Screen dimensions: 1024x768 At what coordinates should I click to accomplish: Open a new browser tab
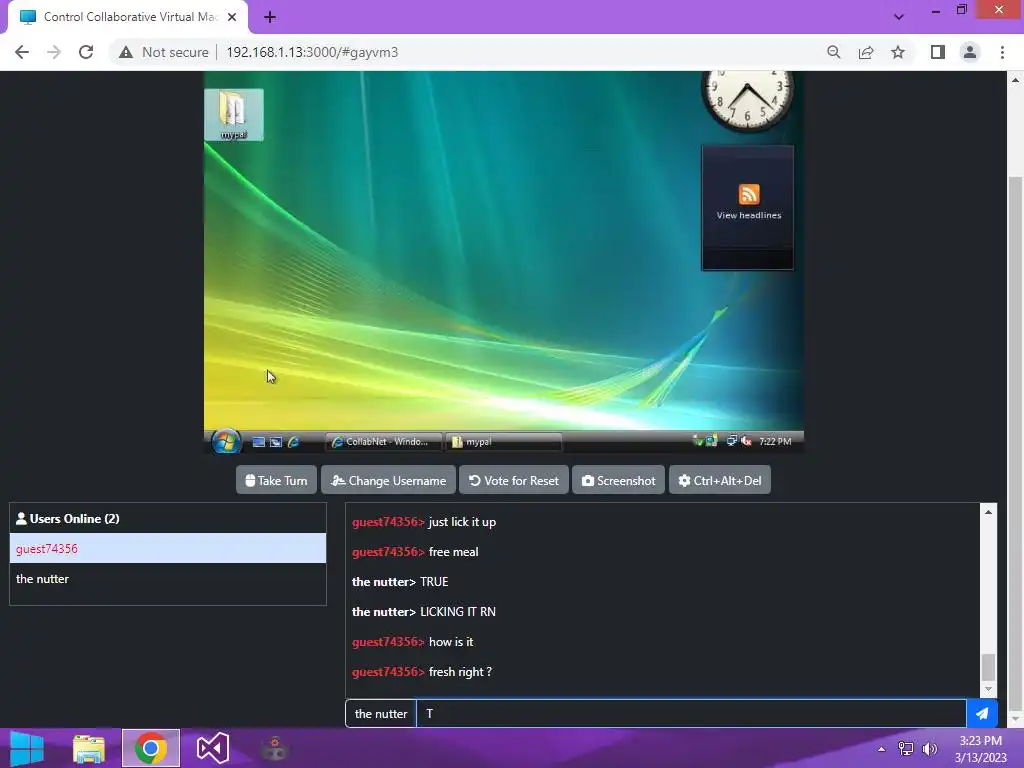coord(270,17)
